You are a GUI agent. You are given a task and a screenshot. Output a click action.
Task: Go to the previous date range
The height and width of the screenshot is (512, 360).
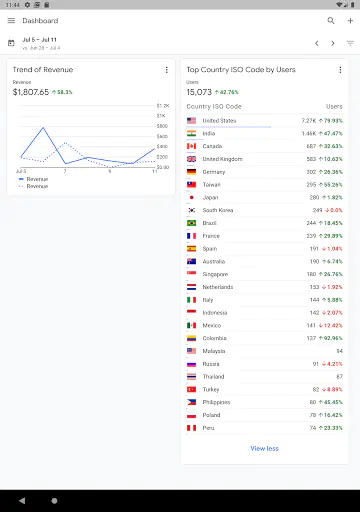pos(317,43)
